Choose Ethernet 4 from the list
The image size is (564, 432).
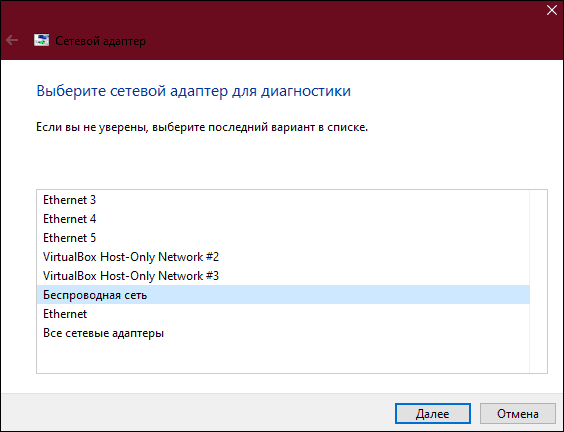click(x=283, y=219)
